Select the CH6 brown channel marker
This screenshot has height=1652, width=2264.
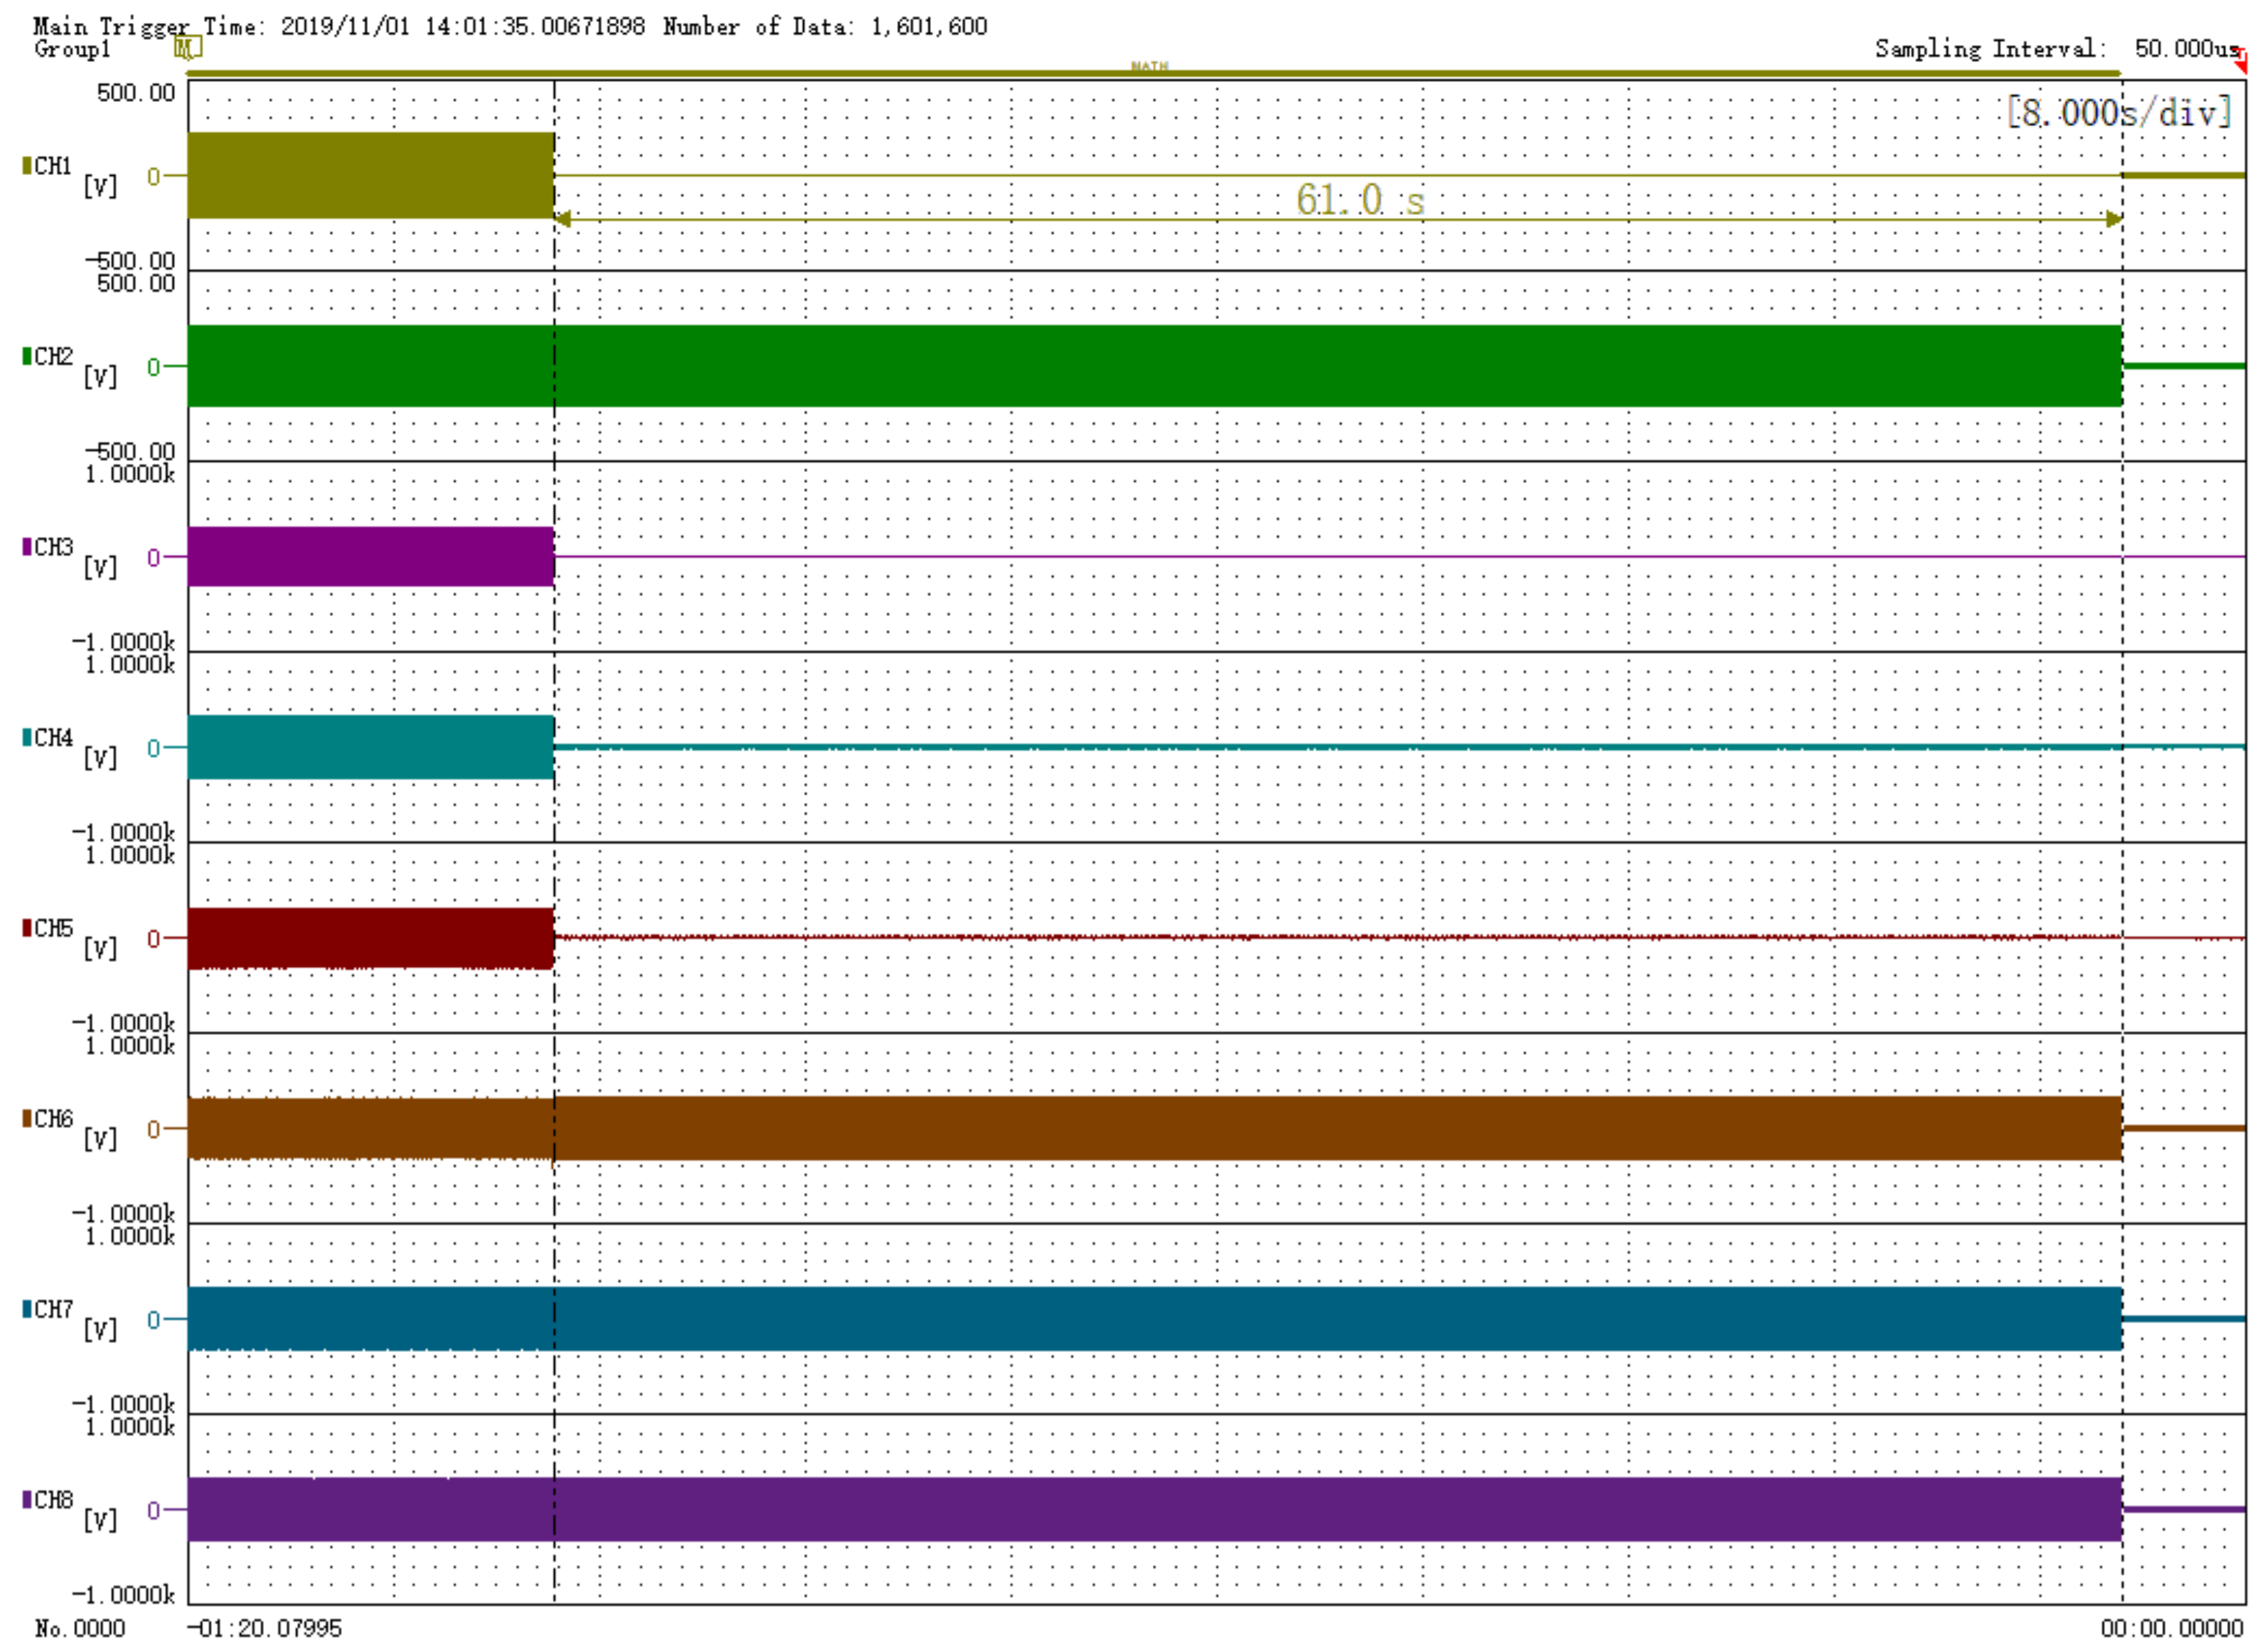click(x=27, y=1119)
